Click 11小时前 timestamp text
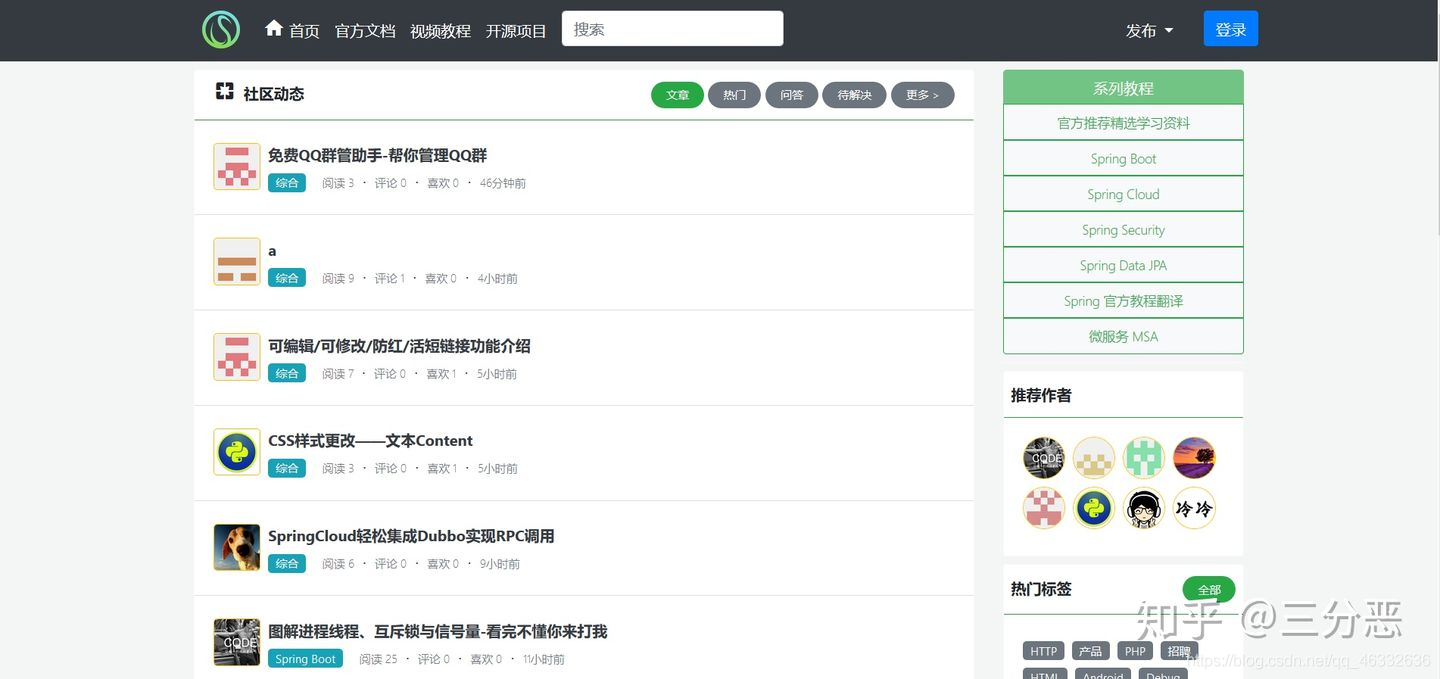This screenshot has width=1440, height=679. 543,659
